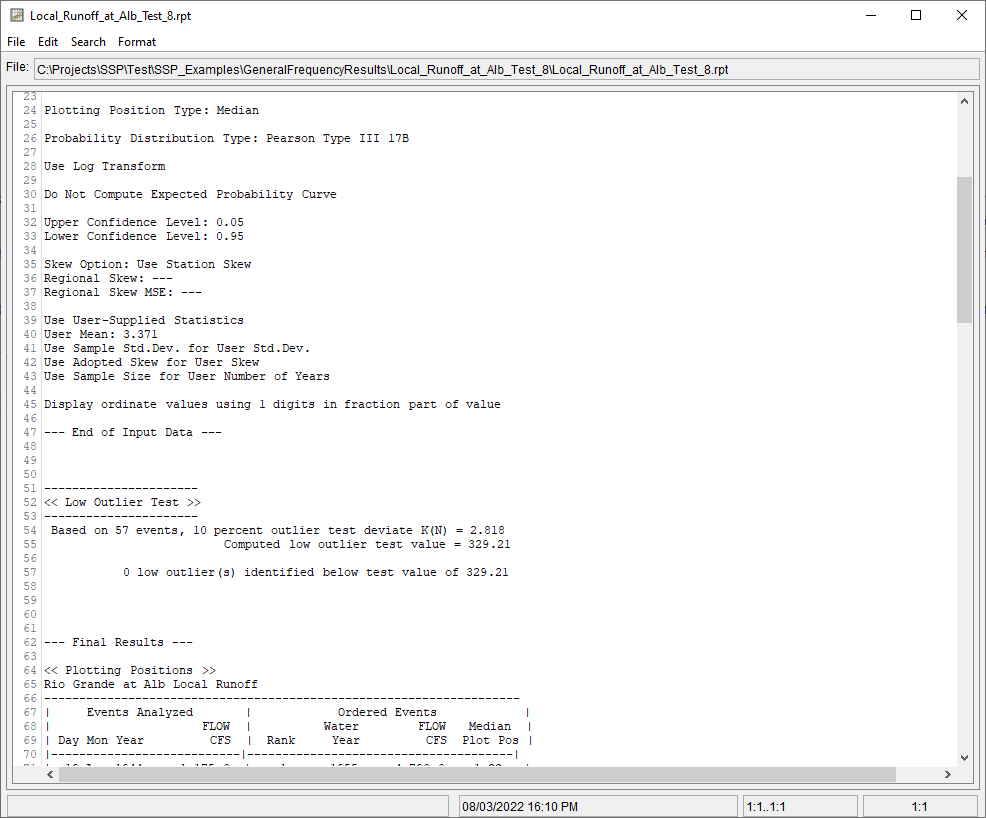Click 'Rio Grande at Alb Local Runoff' line

pos(151,685)
